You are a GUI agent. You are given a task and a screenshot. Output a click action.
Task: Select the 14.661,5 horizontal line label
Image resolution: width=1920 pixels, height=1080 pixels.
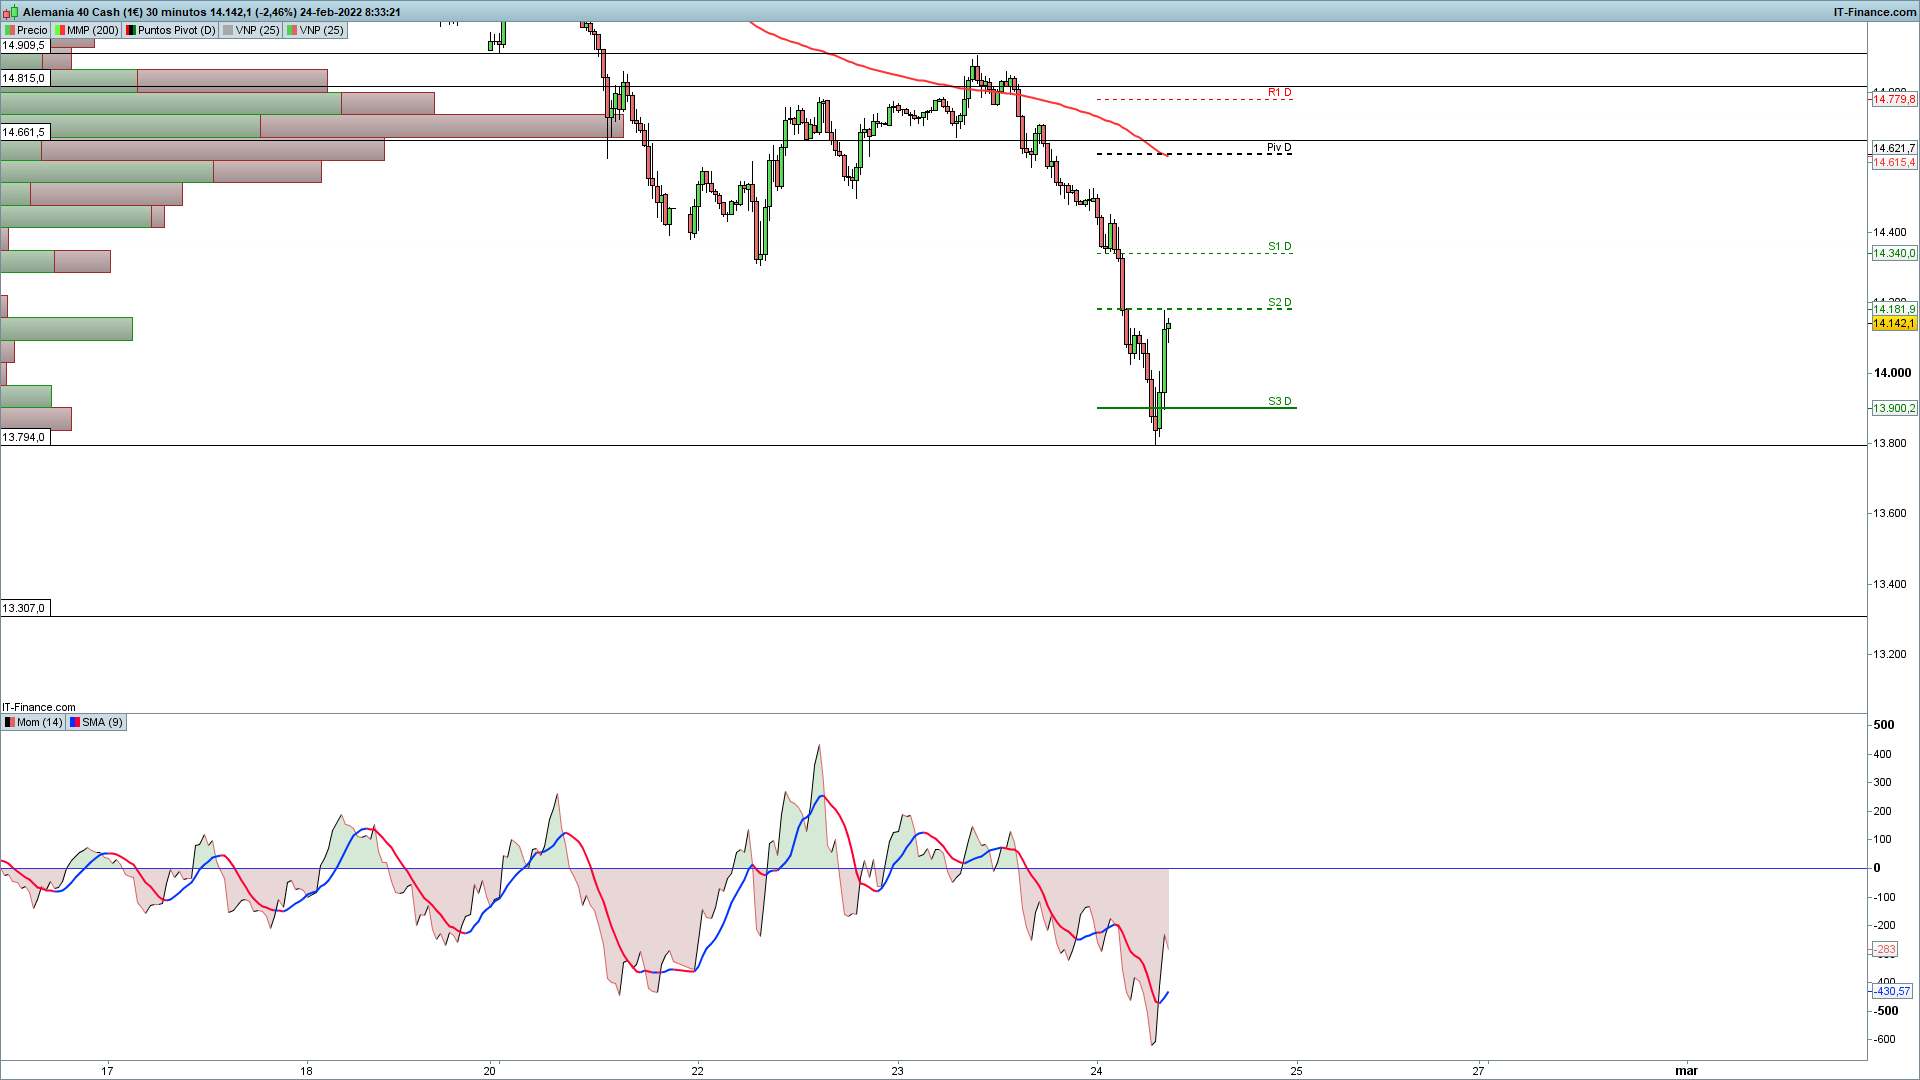pyautogui.click(x=24, y=132)
